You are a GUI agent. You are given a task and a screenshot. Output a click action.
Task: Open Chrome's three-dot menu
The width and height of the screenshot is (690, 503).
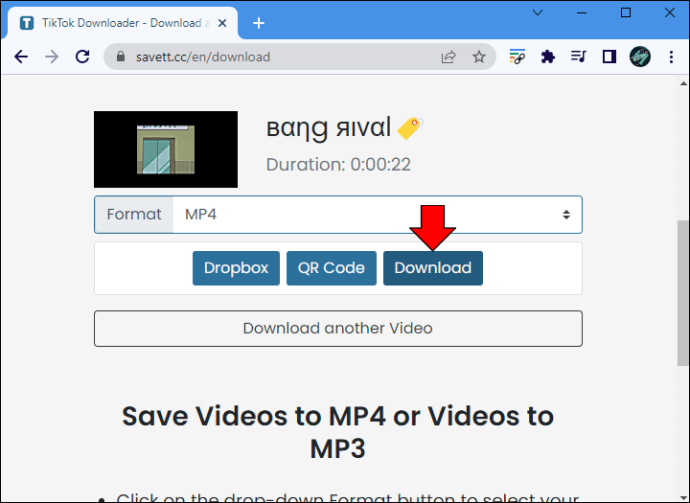coord(670,57)
